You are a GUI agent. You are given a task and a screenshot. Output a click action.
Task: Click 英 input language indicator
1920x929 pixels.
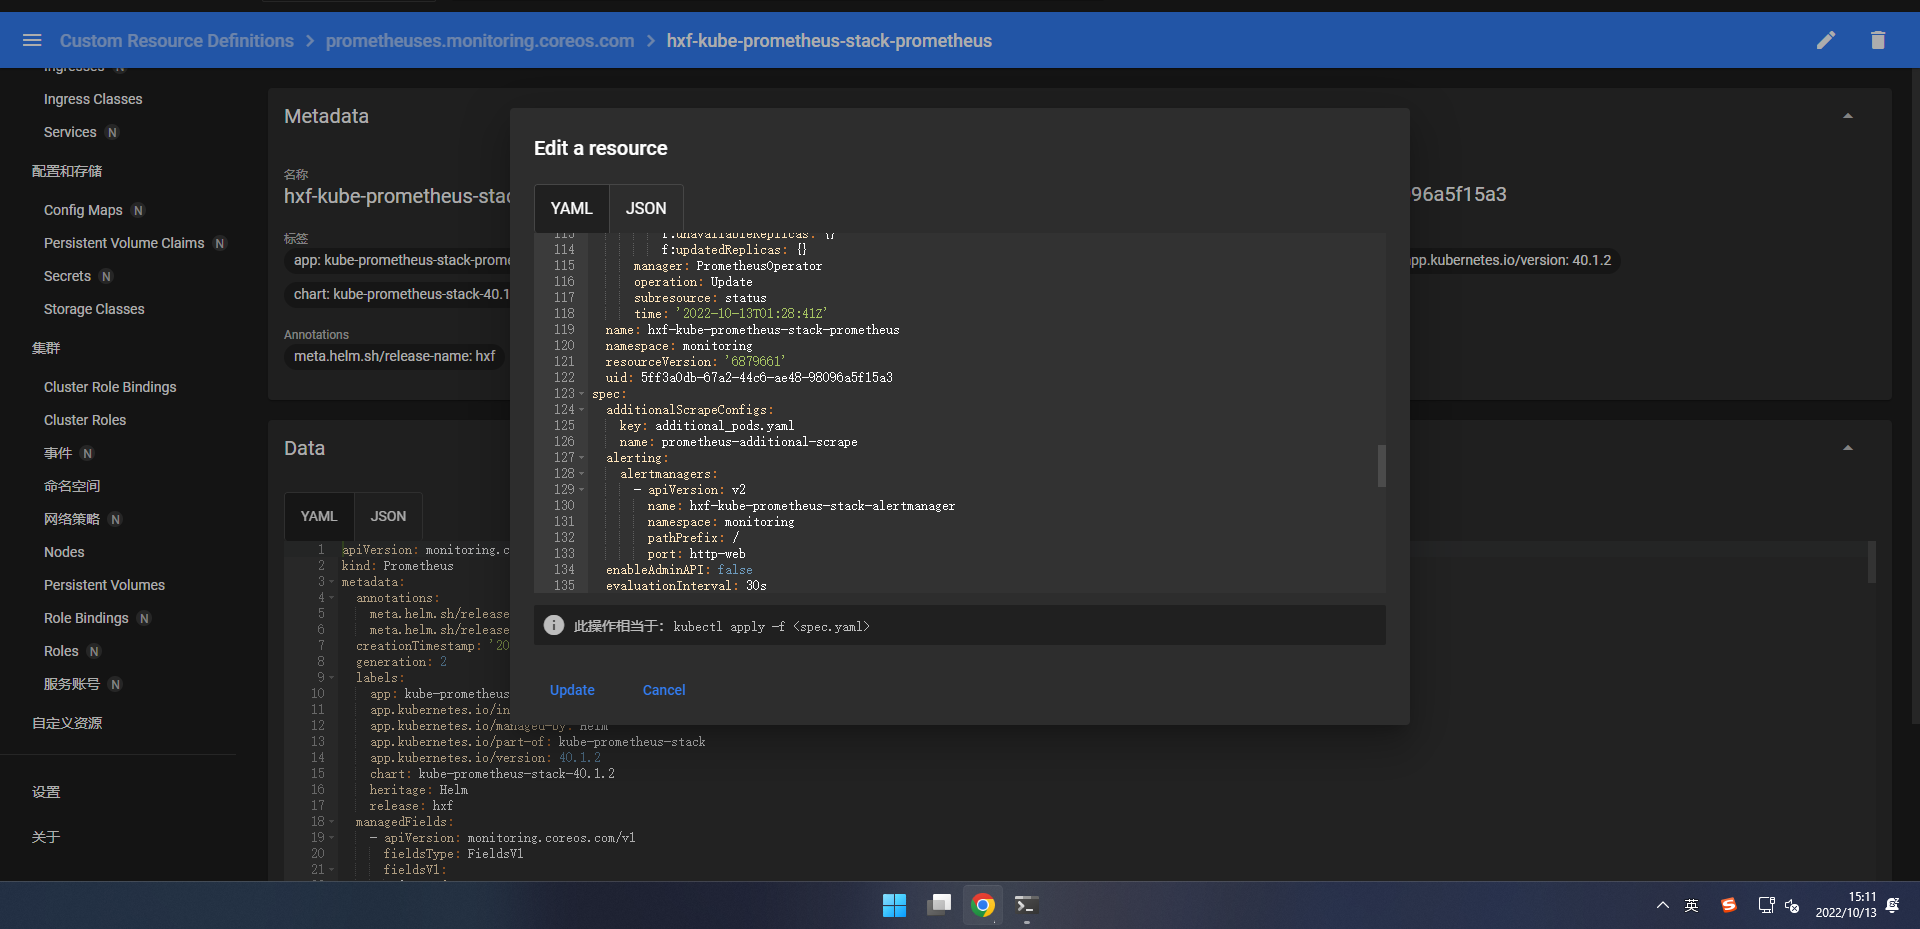click(1691, 905)
